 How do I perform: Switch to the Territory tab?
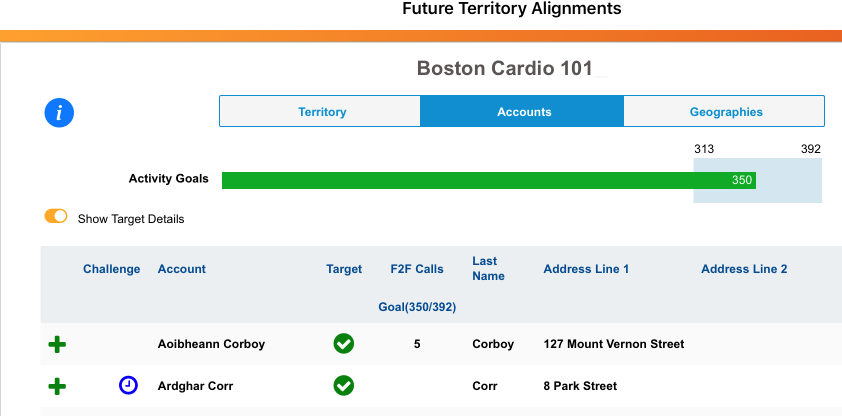tap(321, 112)
